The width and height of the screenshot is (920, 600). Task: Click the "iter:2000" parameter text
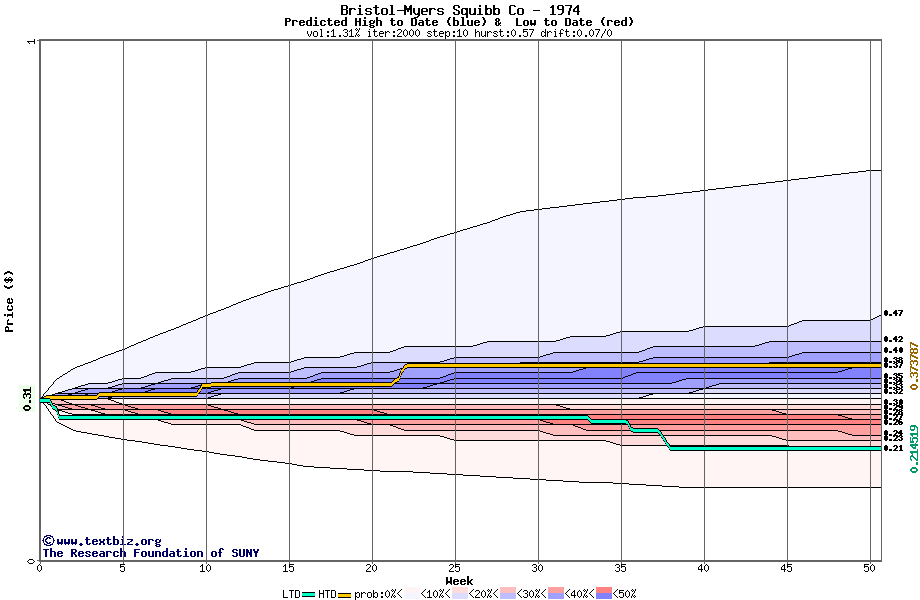click(x=393, y=33)
